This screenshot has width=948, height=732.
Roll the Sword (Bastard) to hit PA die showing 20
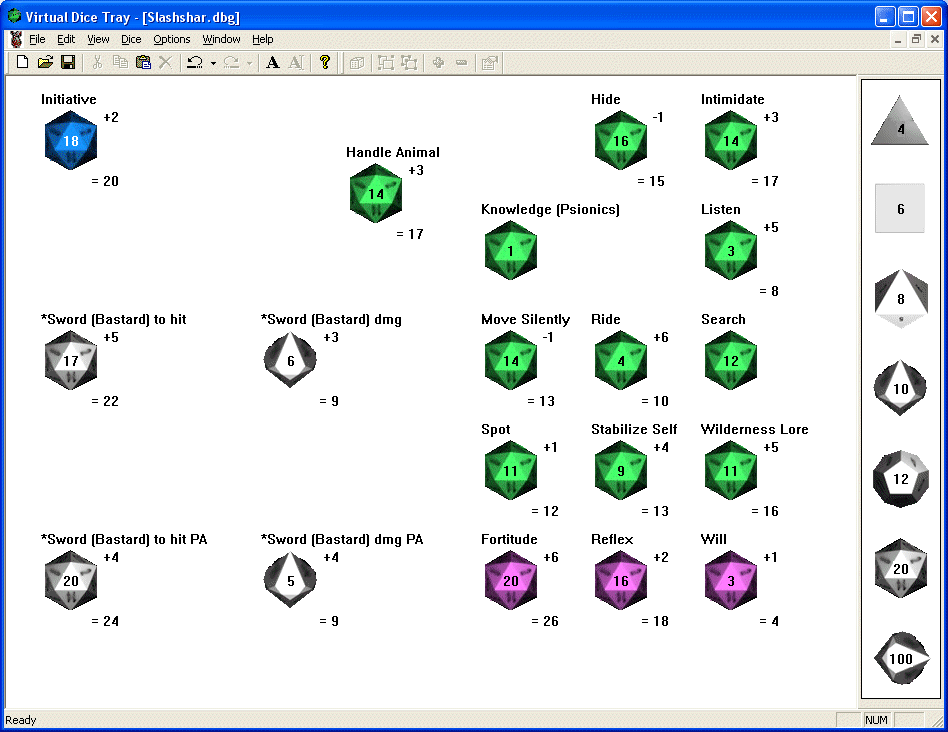coord(71,580)
